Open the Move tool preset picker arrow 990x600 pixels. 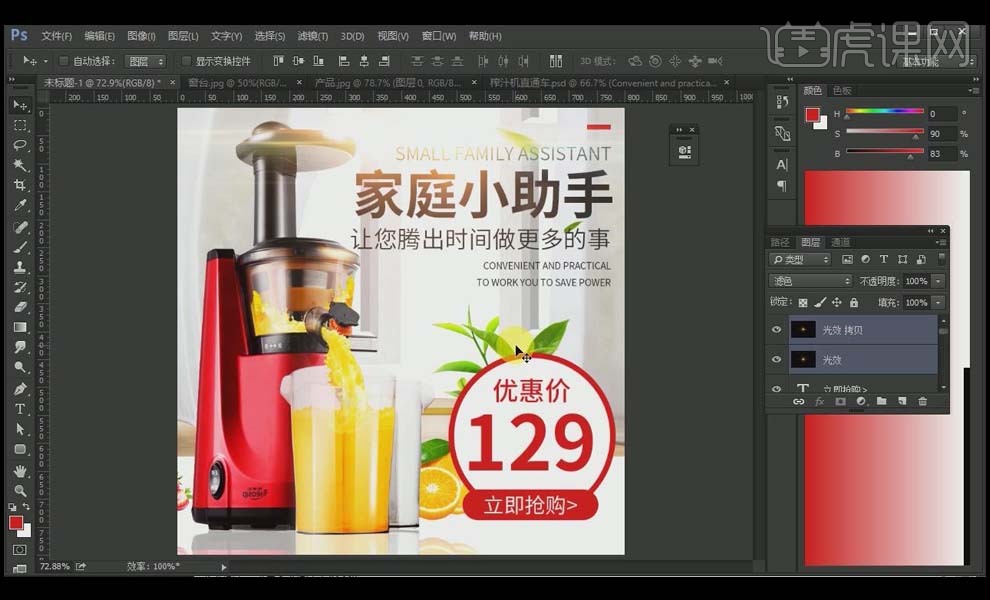pos(45,61)
